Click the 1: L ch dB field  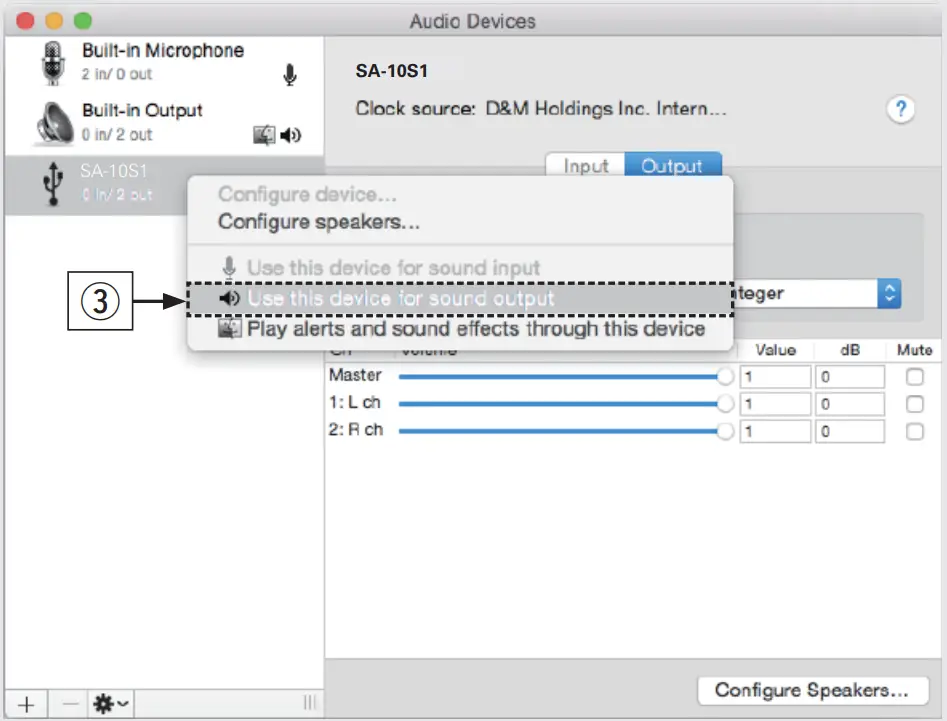click(x=849, y=404)
